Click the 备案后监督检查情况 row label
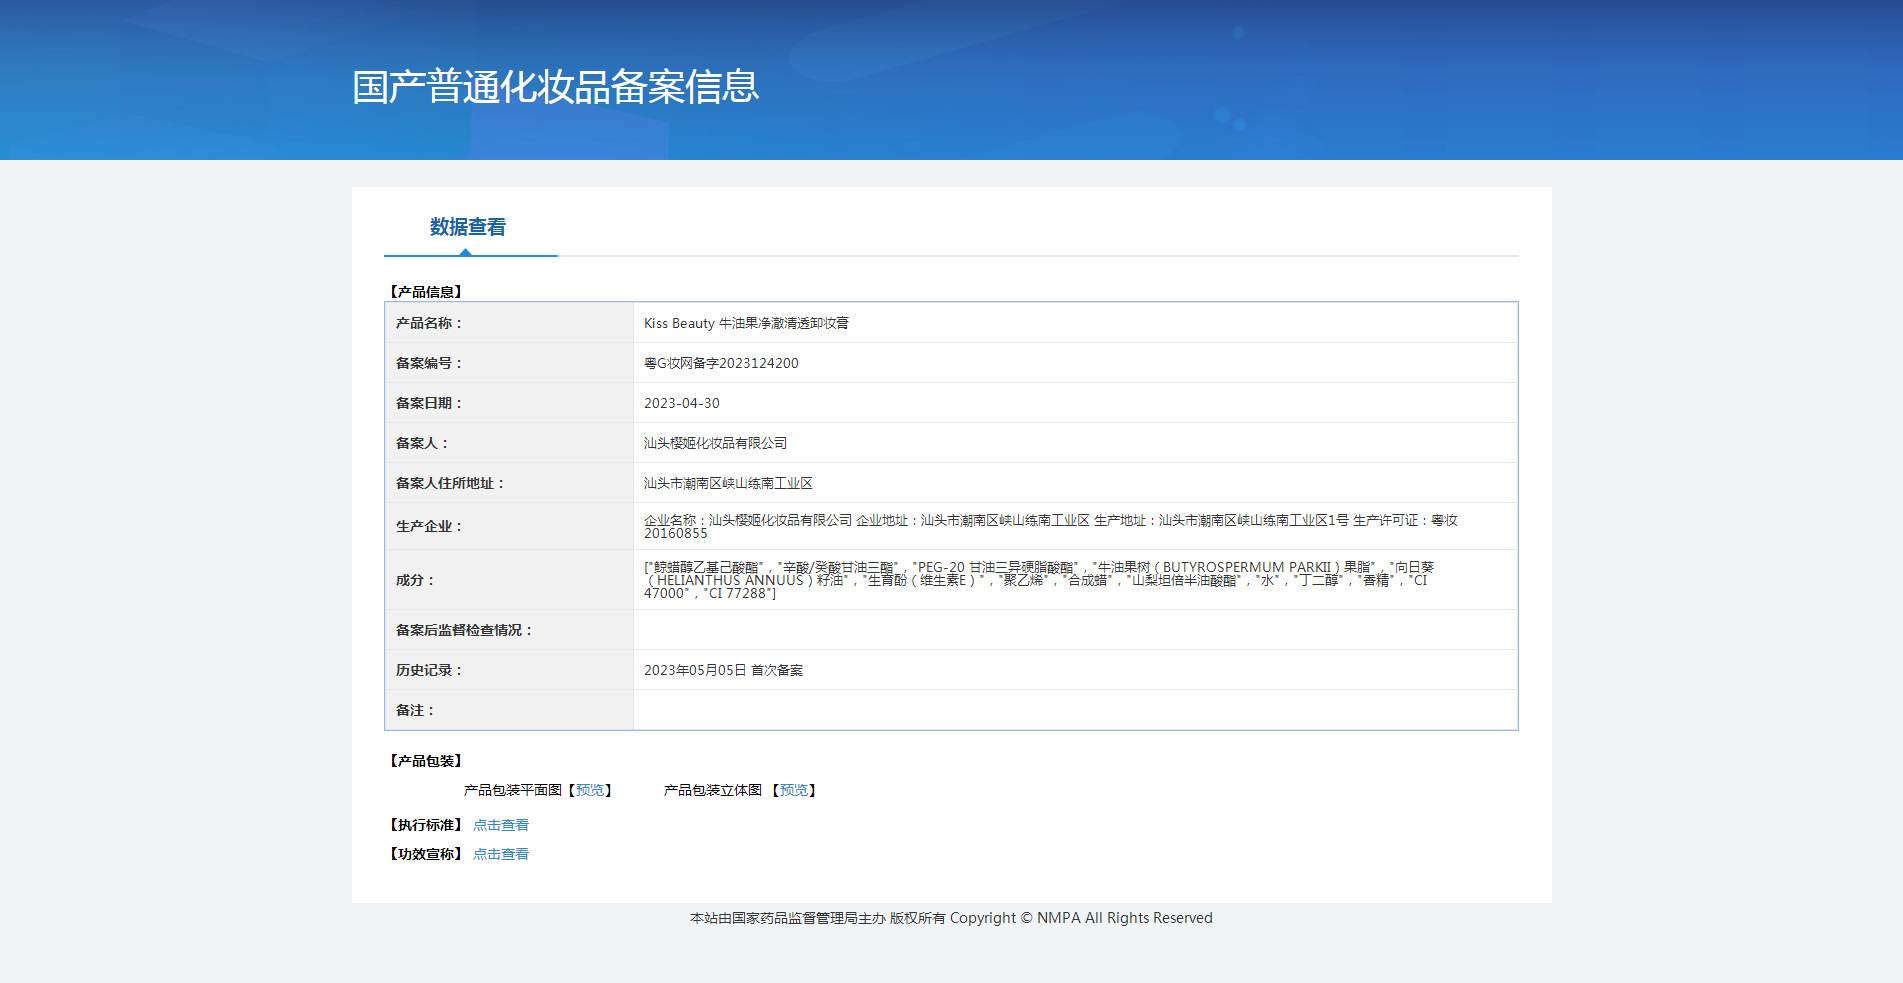Viewport: 1903px width, 983px height. [463, 630]
